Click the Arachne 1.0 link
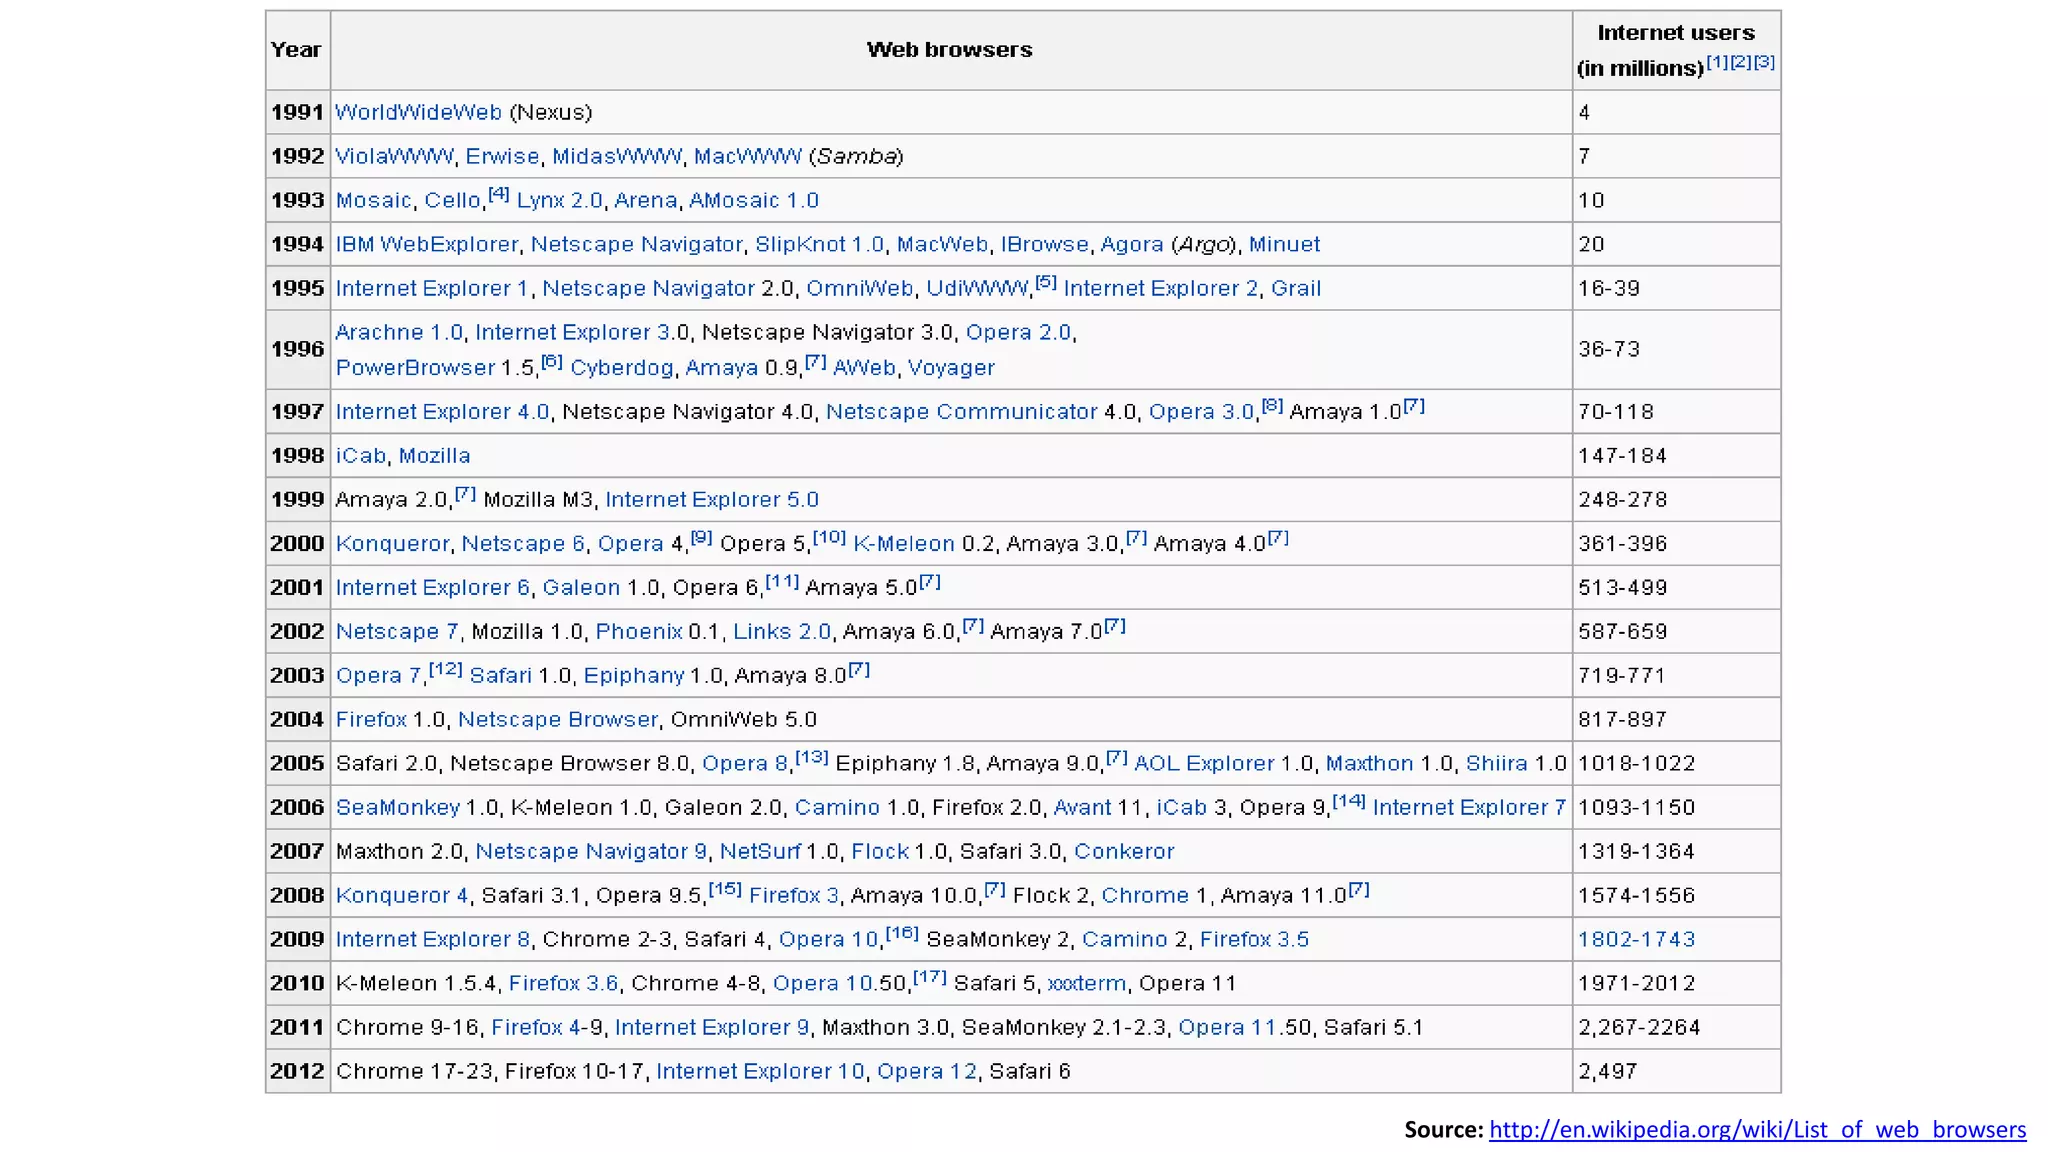 point(399,332)
